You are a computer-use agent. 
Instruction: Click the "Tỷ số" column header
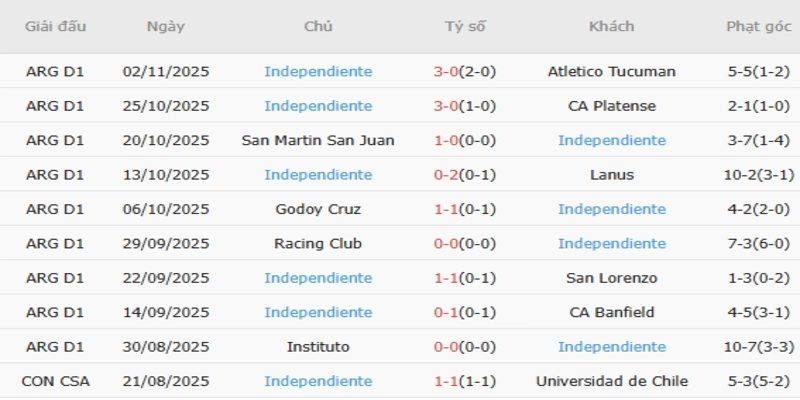point(465,27)
